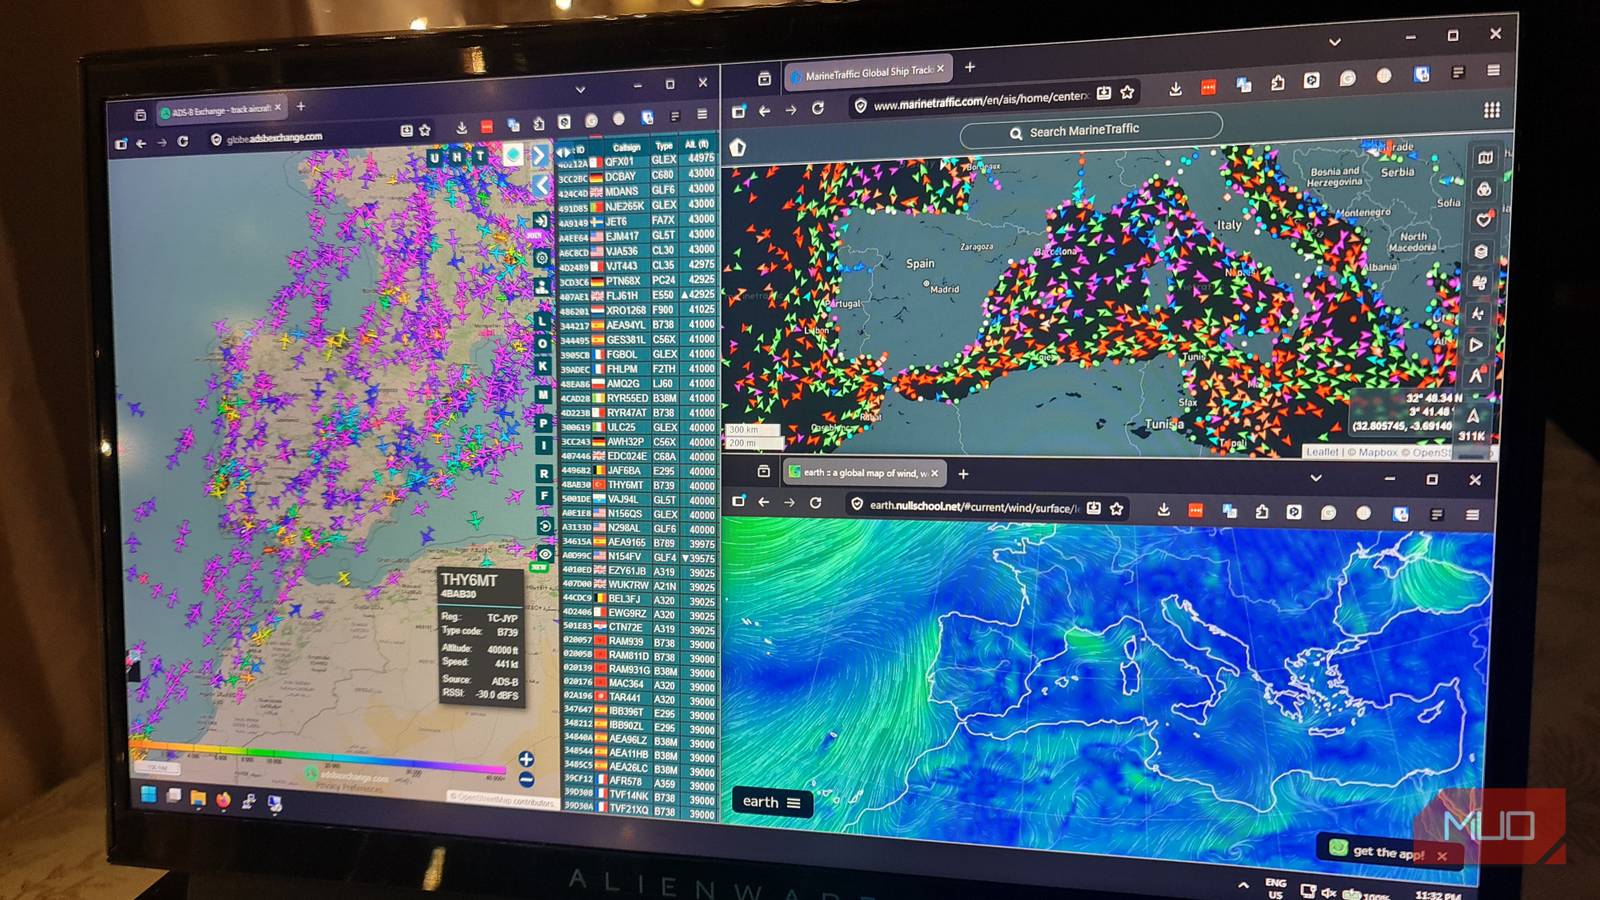Close the MarineTraffic tab
Viewport: 1600px width, 900px height.
940,69
